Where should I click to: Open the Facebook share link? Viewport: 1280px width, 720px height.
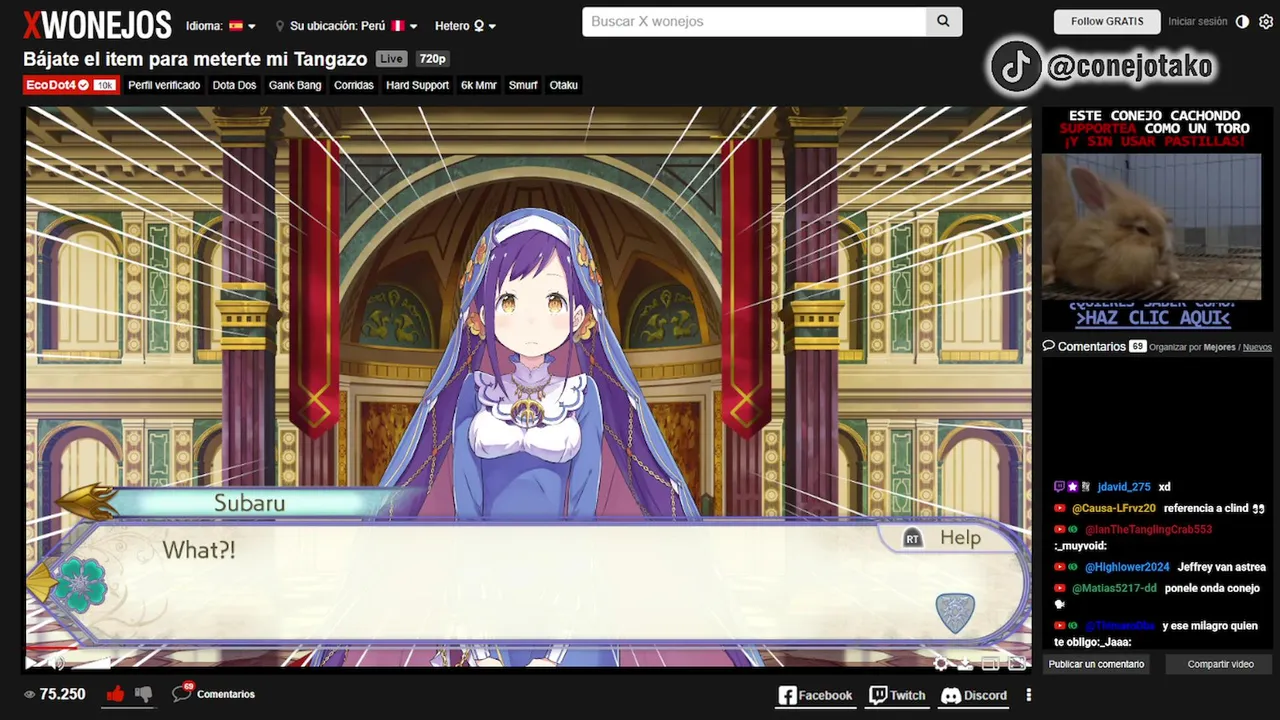[x=815, y=695]
